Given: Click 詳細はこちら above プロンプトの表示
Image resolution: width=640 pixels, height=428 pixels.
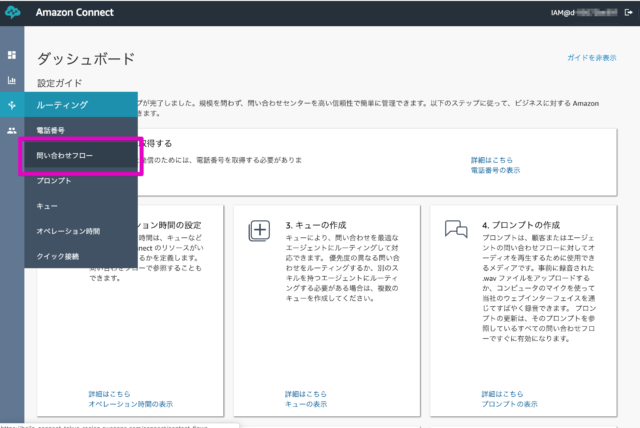Looking at the screenshot, I should coord(502,394).
